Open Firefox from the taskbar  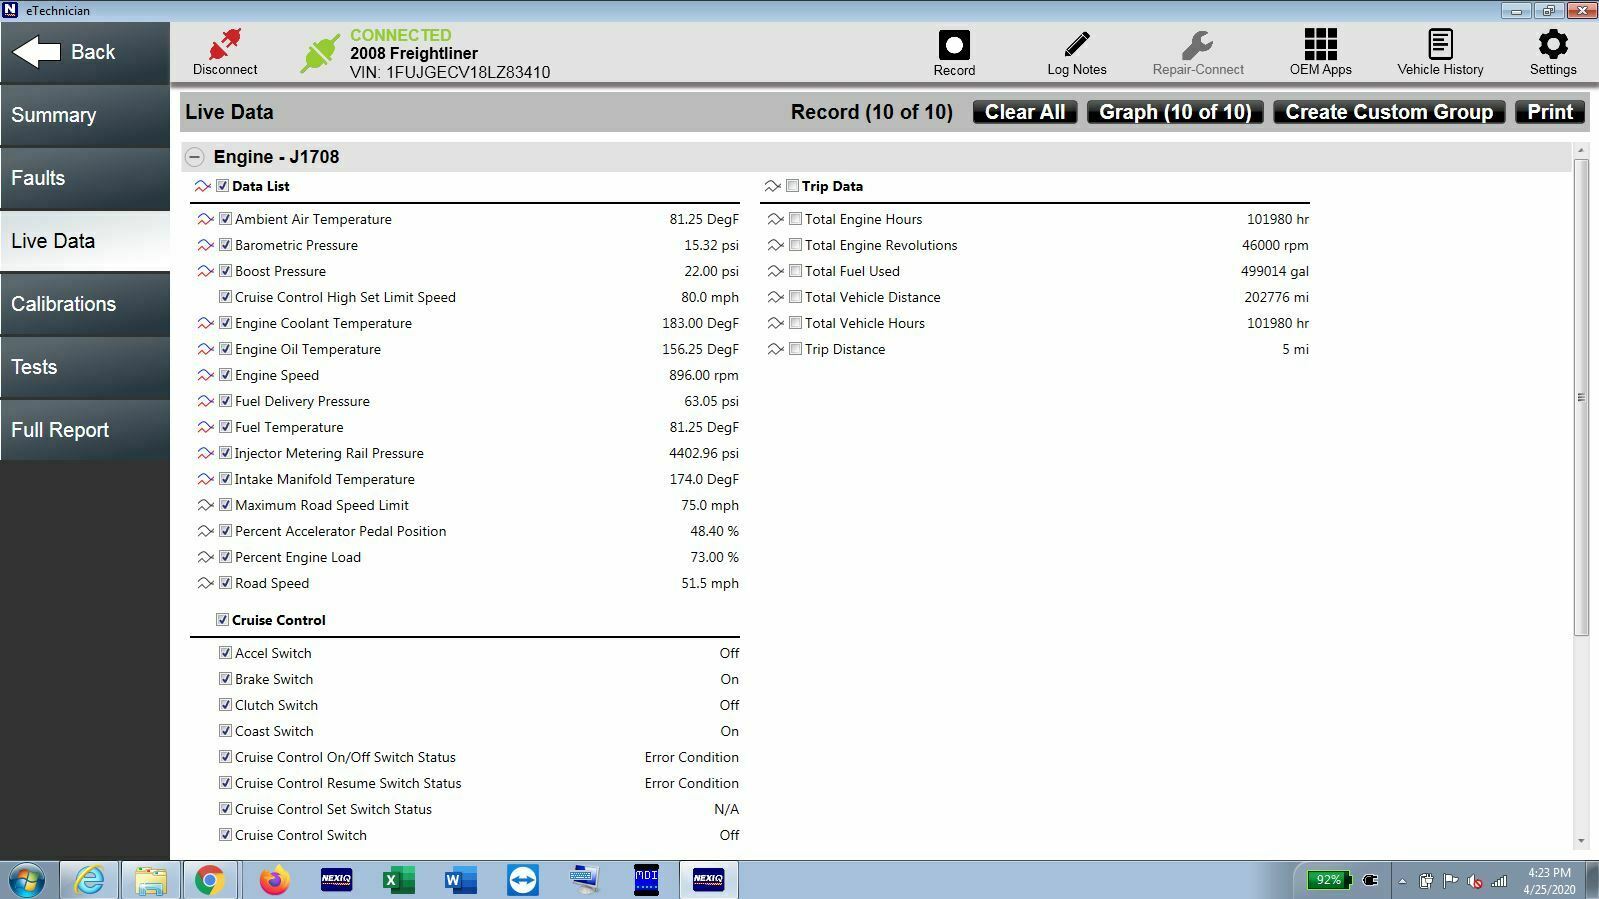[x=274, y=880]
